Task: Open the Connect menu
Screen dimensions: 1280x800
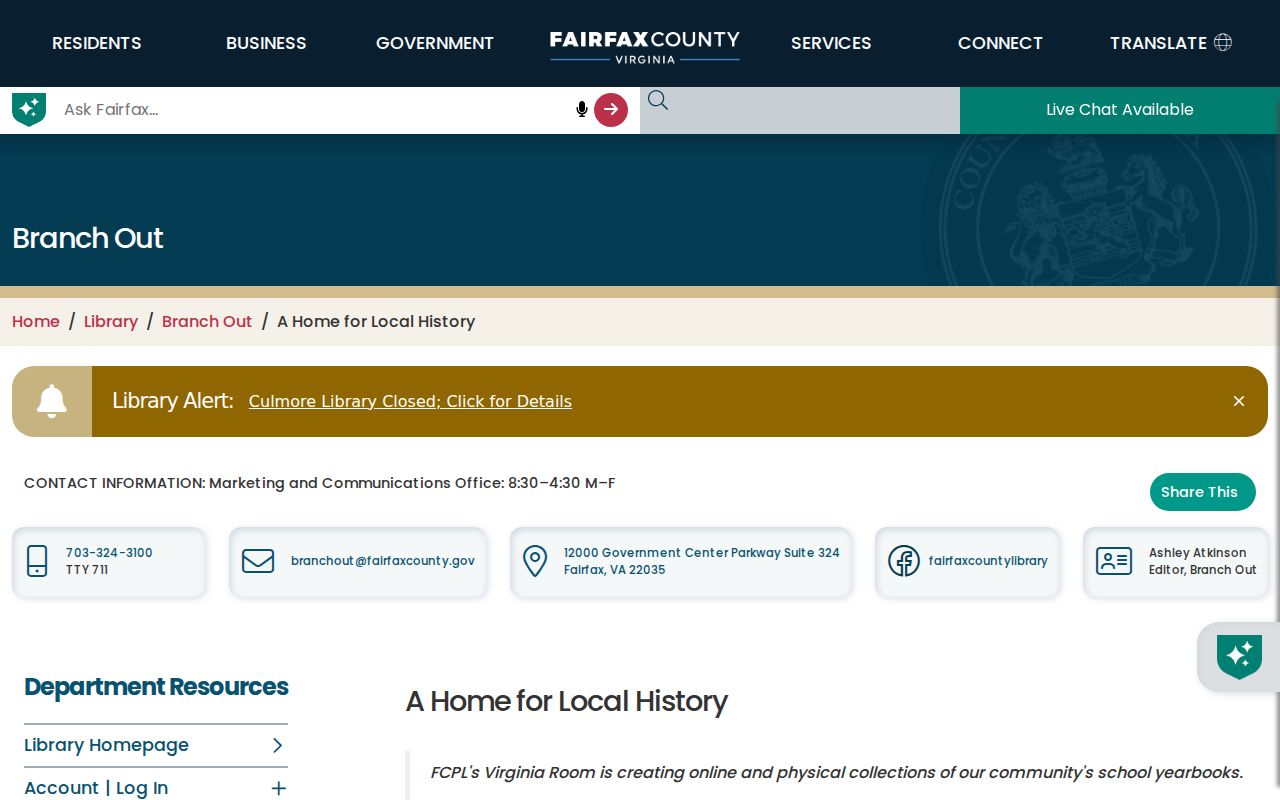Action: coord(1000,43)
